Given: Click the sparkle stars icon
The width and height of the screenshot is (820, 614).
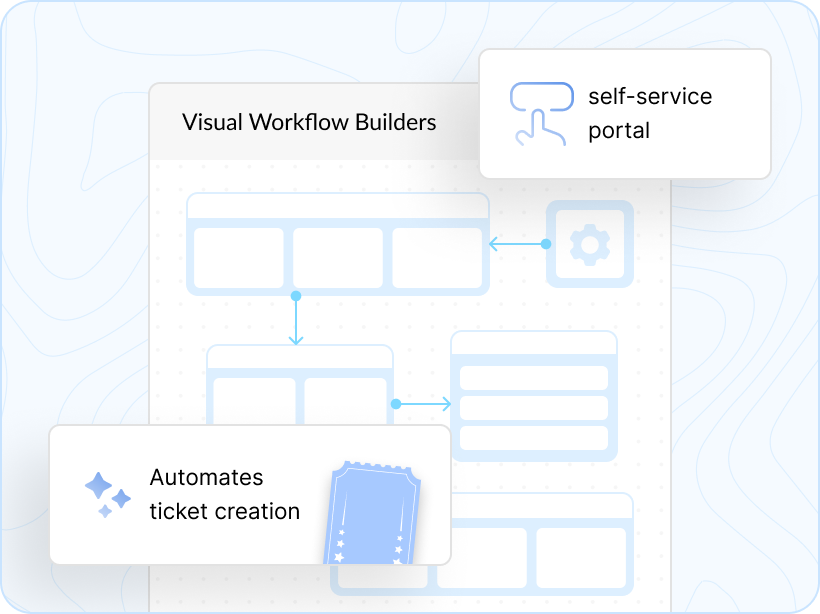Looking at the screenshot, I should 108,495.
